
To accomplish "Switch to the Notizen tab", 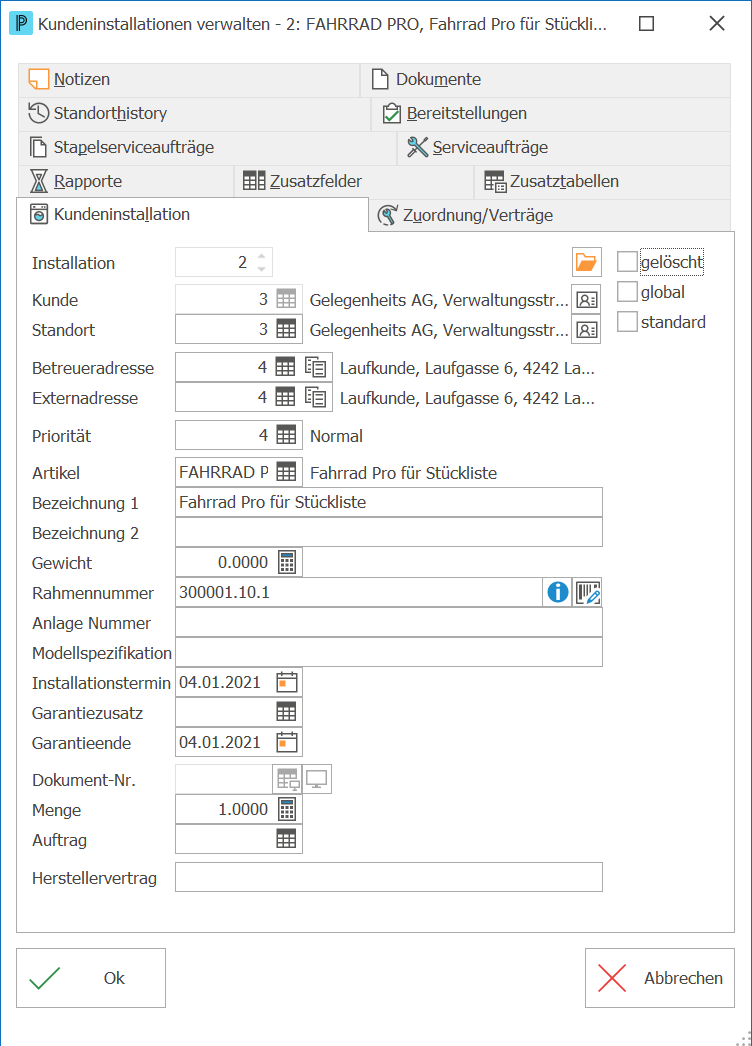I will pyautogui.click(x=189, y=79).
